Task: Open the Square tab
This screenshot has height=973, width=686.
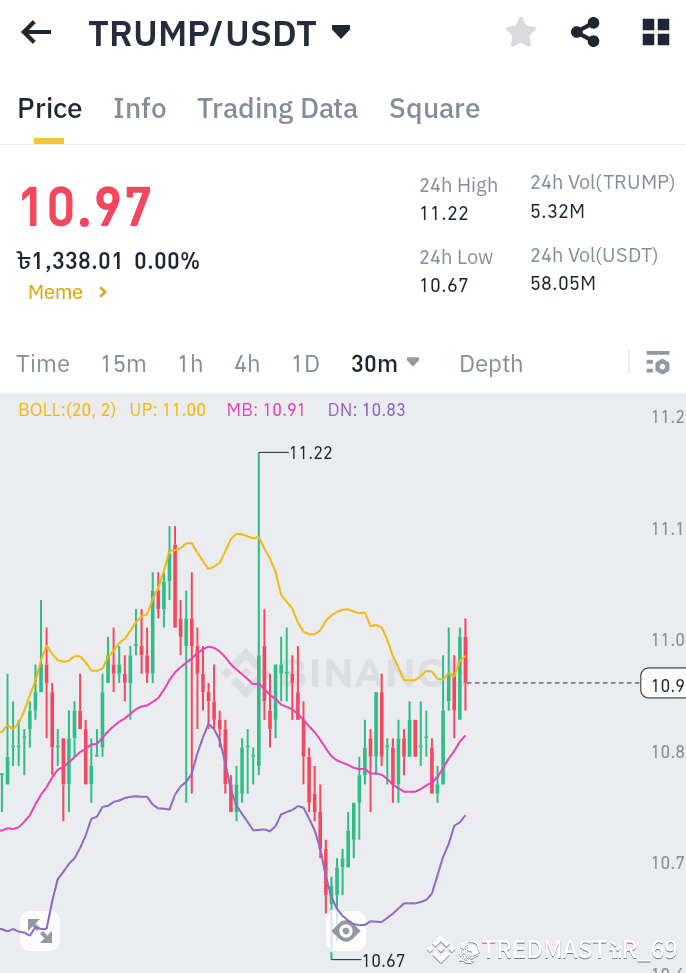Action: (x=435, y=108)
